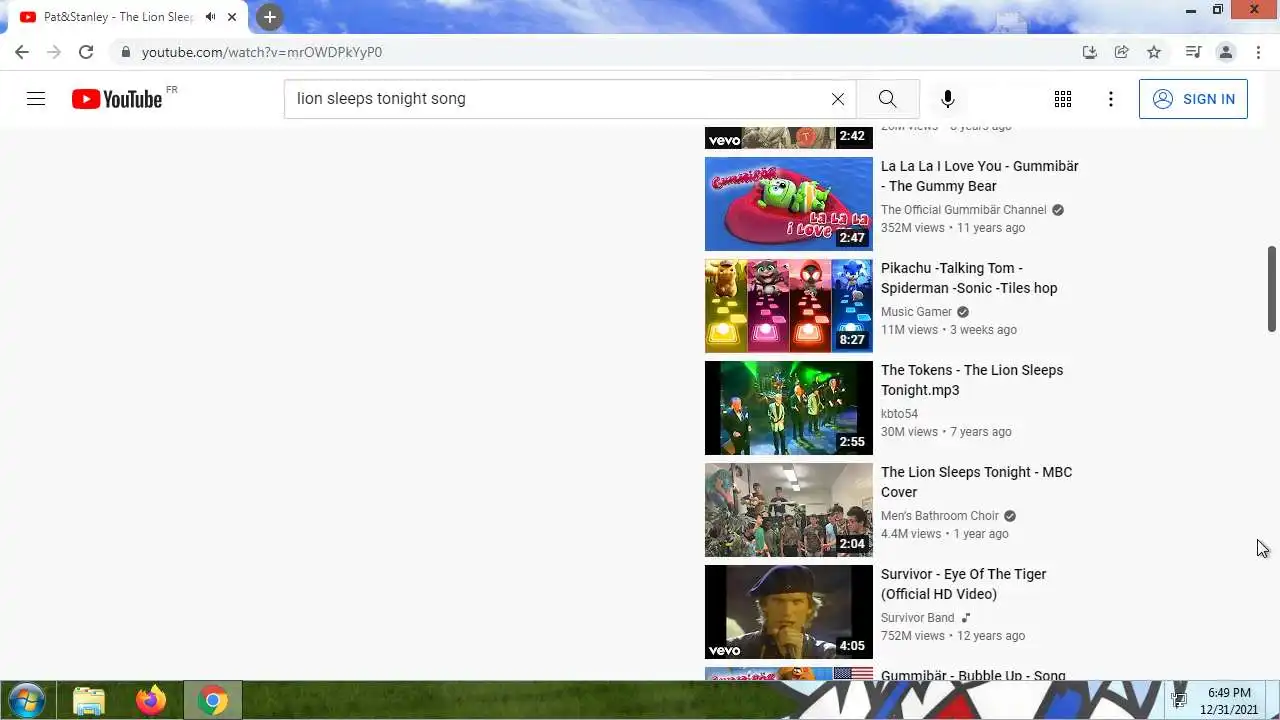Click the install app icon in address bar
1280x720 pixels.
1090,52
